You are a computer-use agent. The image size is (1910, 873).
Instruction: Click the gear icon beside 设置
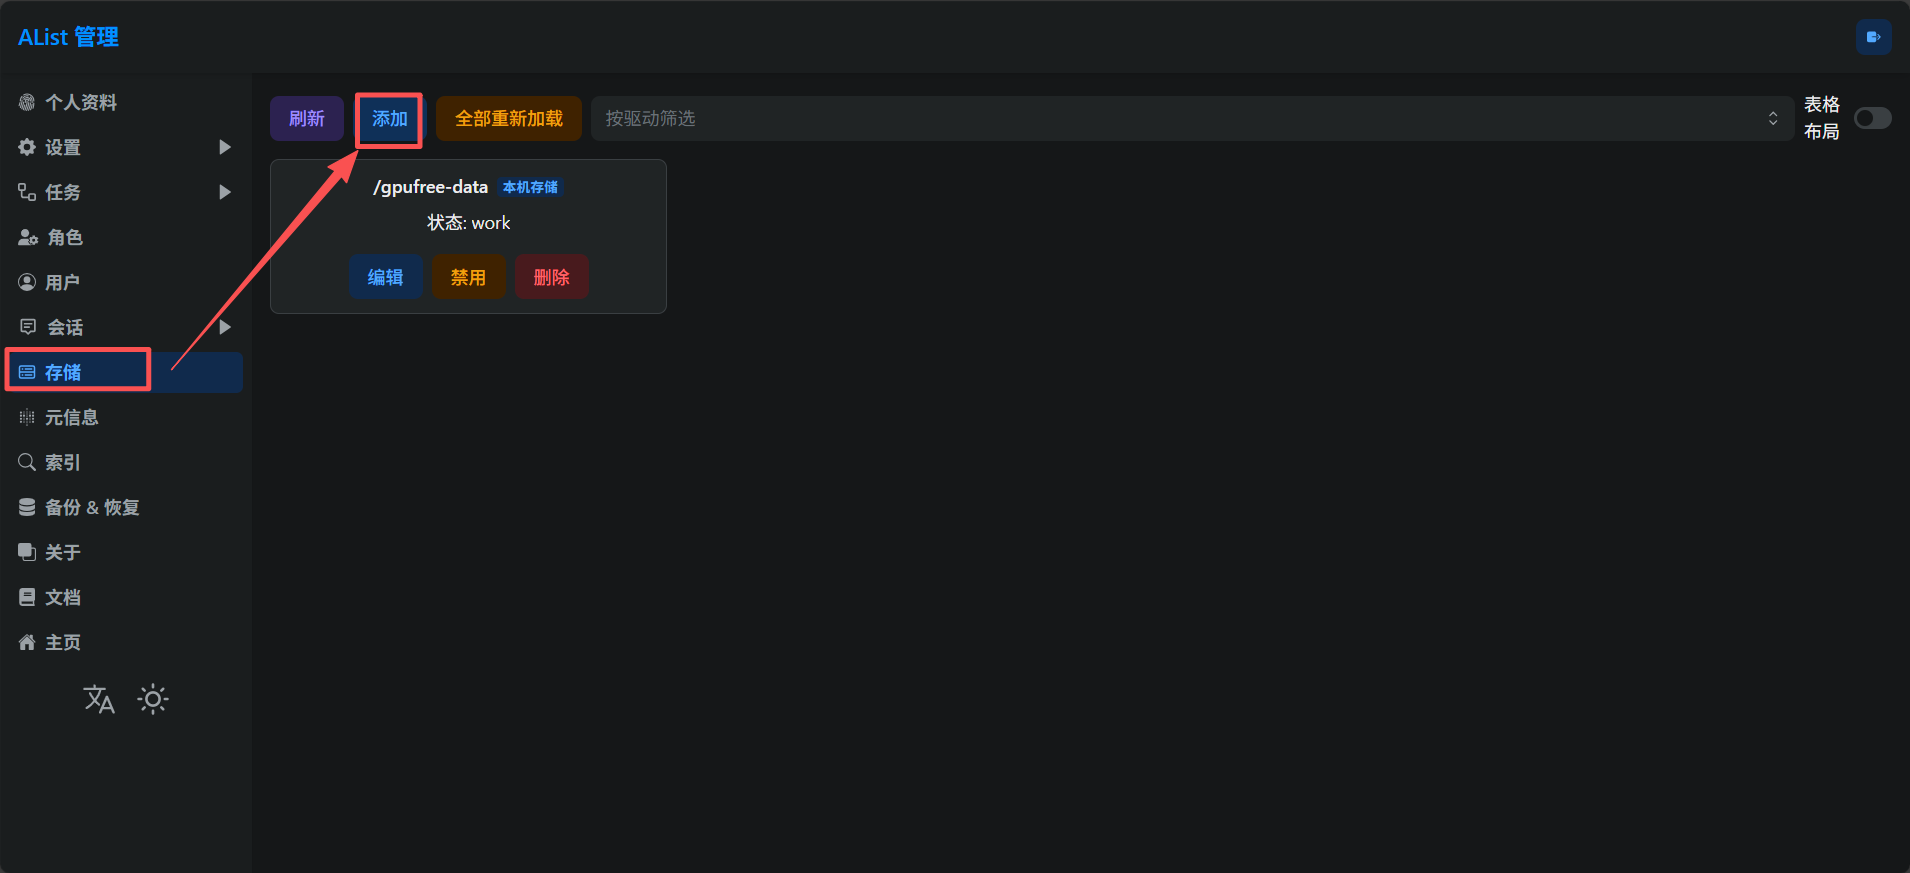(27, 147)
